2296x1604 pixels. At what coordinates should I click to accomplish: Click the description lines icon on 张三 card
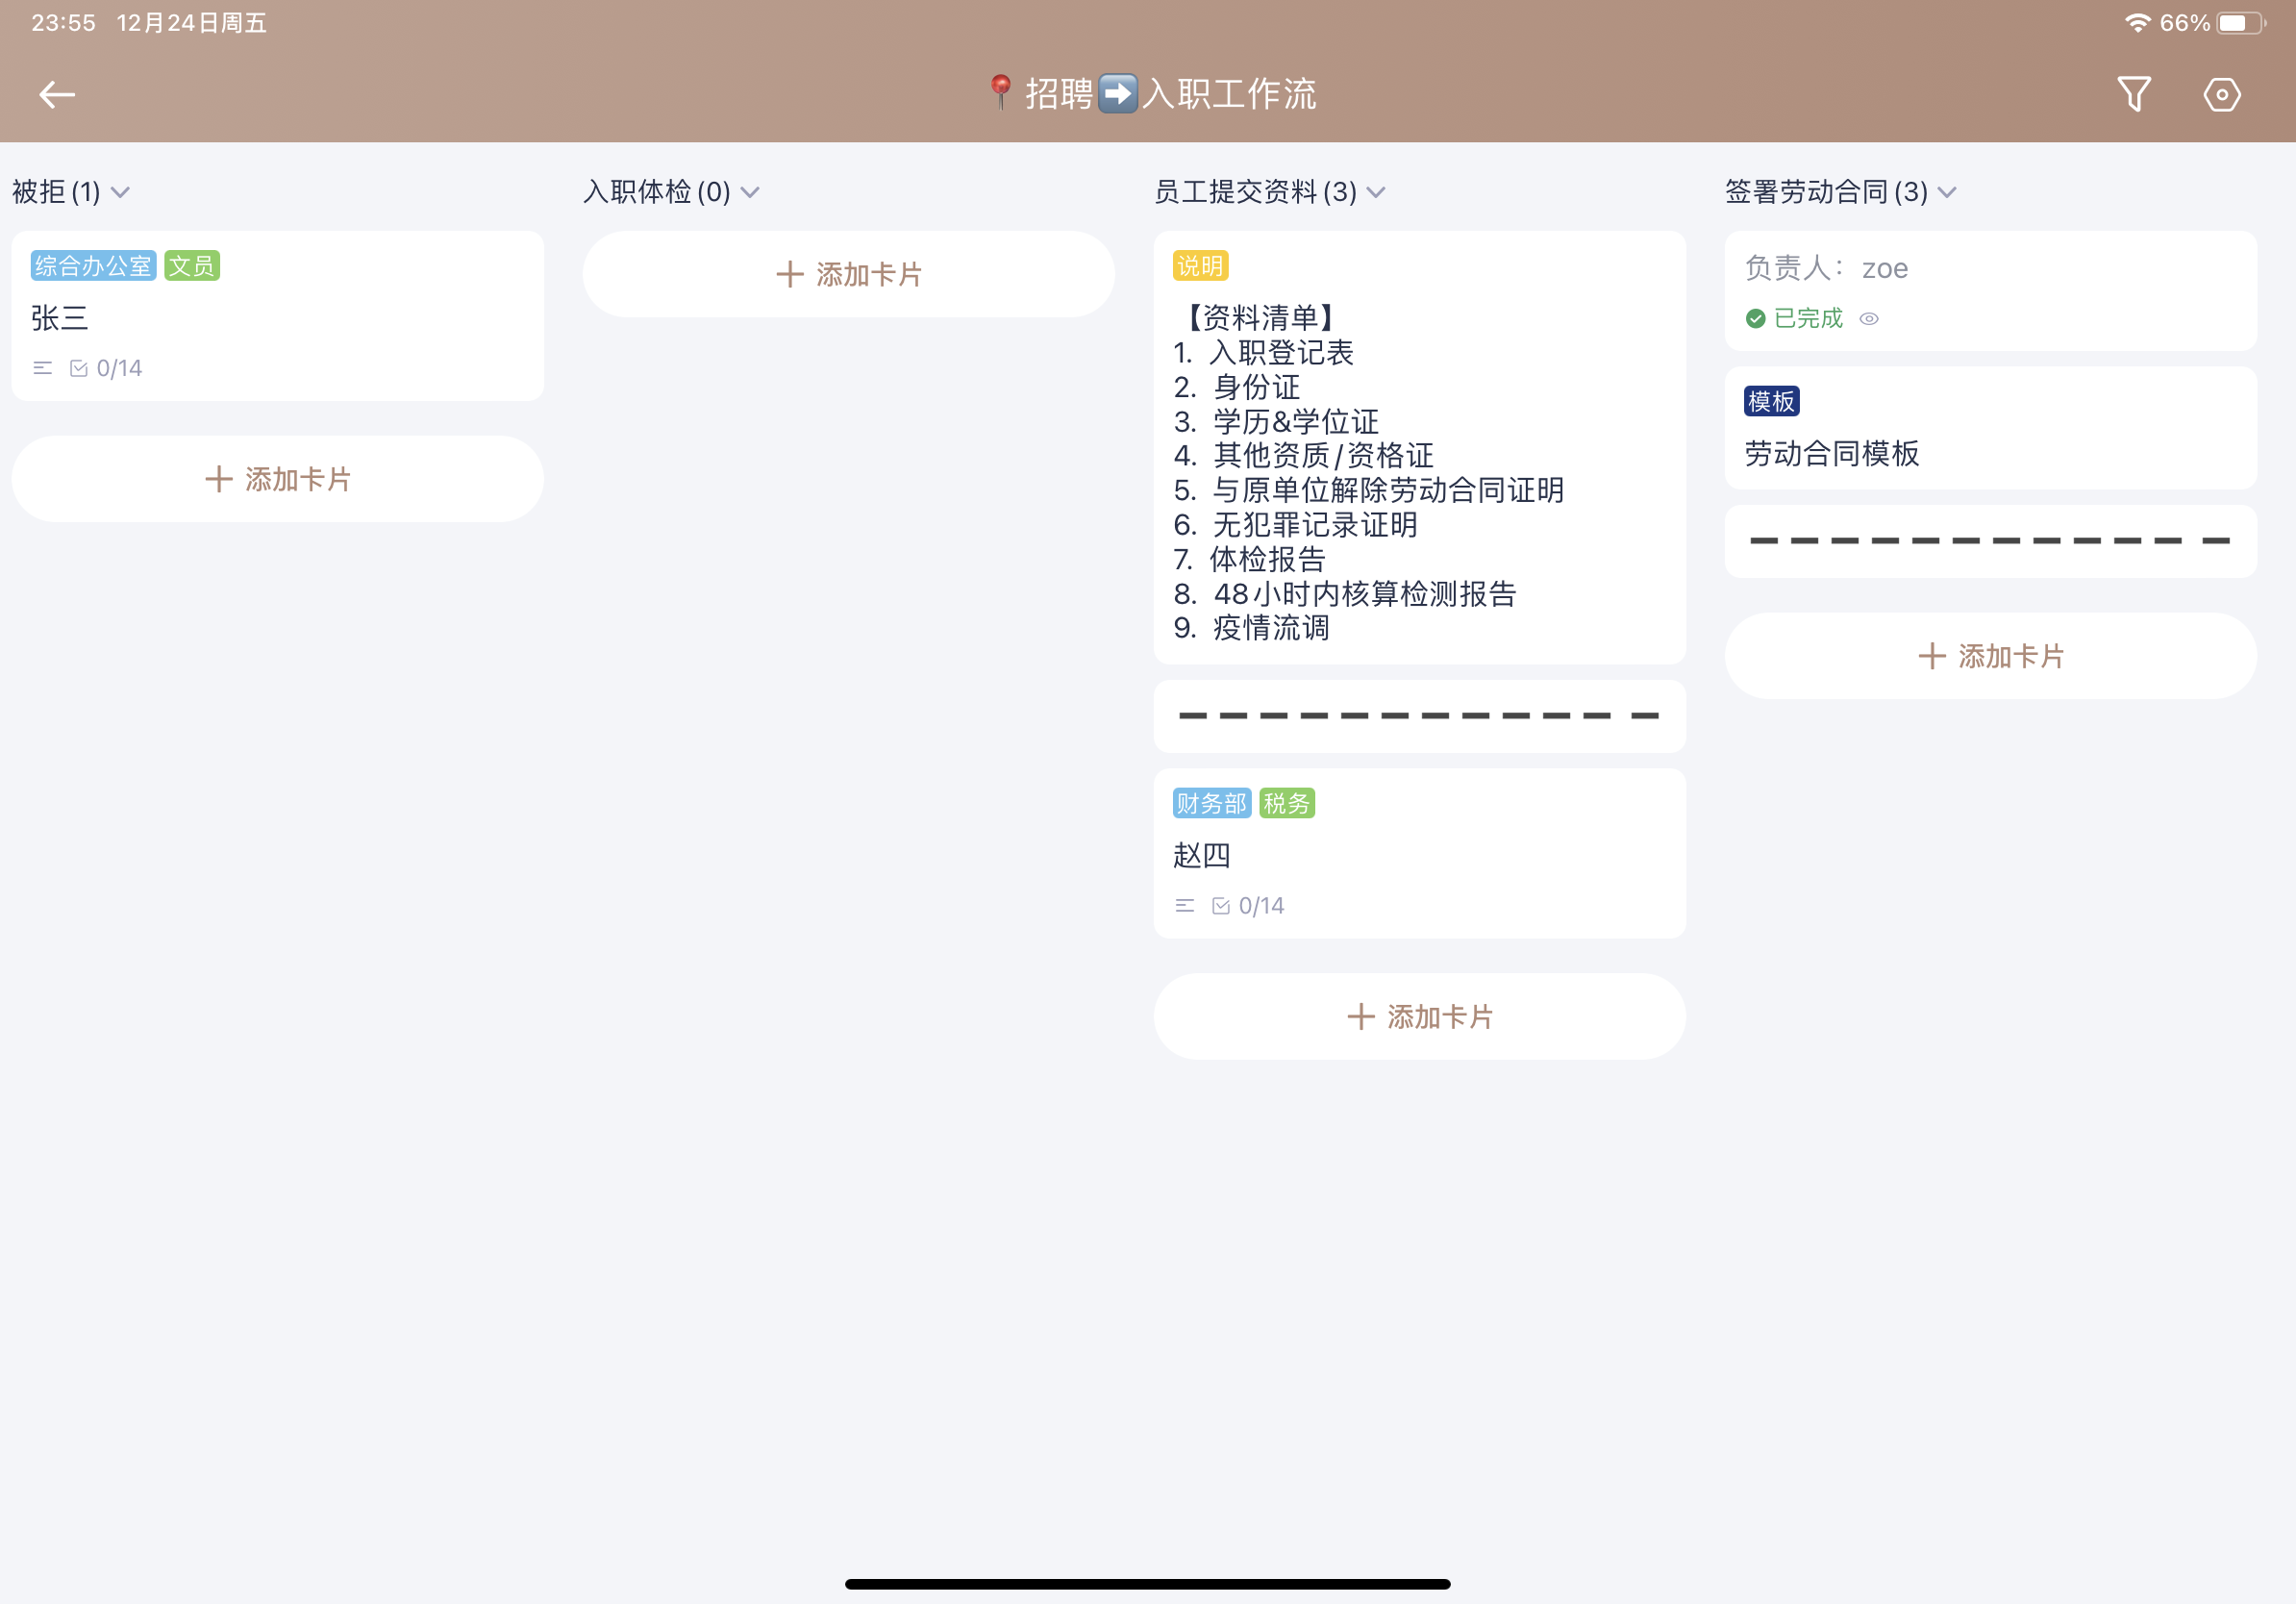pos(42,368)
